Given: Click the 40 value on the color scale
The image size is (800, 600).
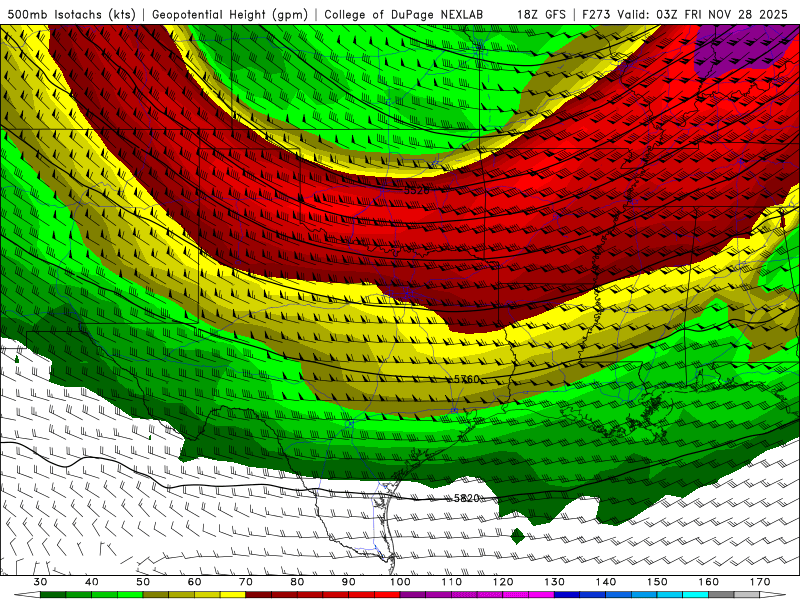Looking at the screenshot, I should [x=92, y=582].
